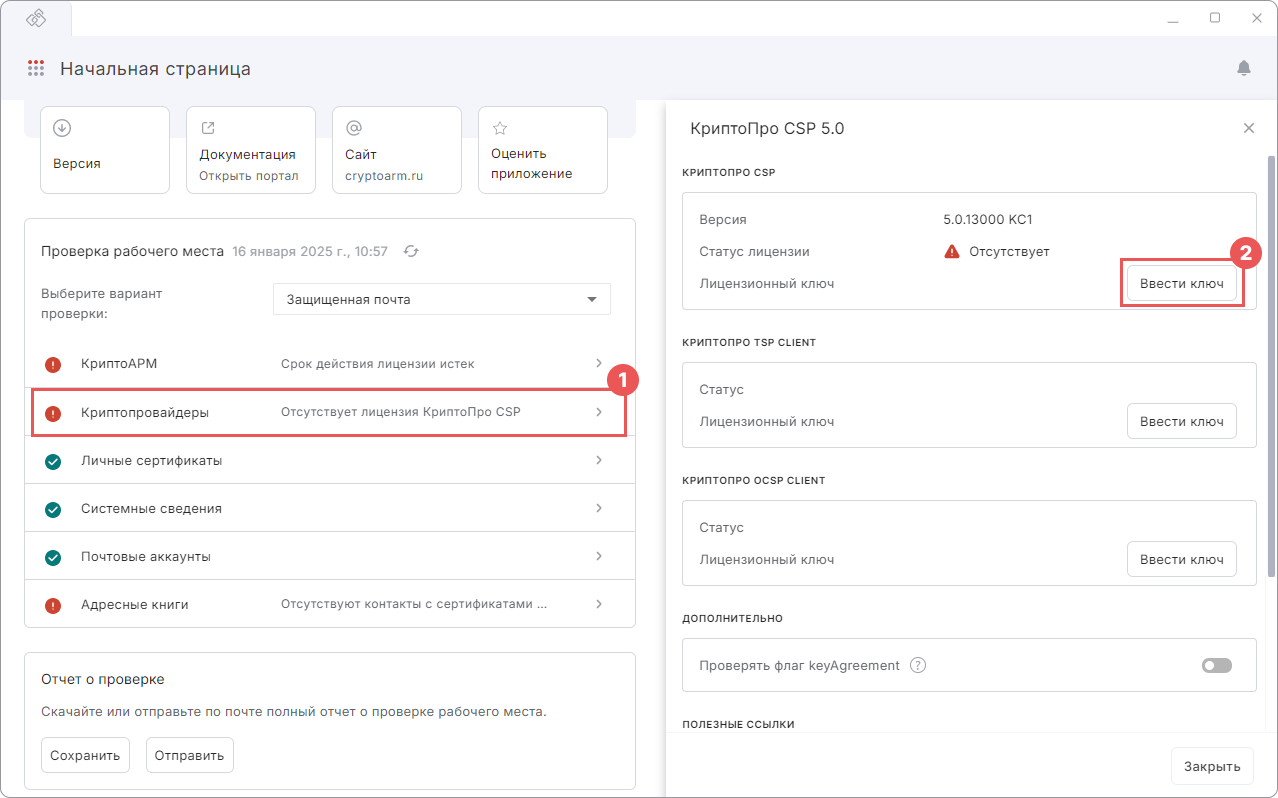Click Ввести ключ for TSP Client
This screenshot has height=798, width=1278.
tap(1182, 421)
